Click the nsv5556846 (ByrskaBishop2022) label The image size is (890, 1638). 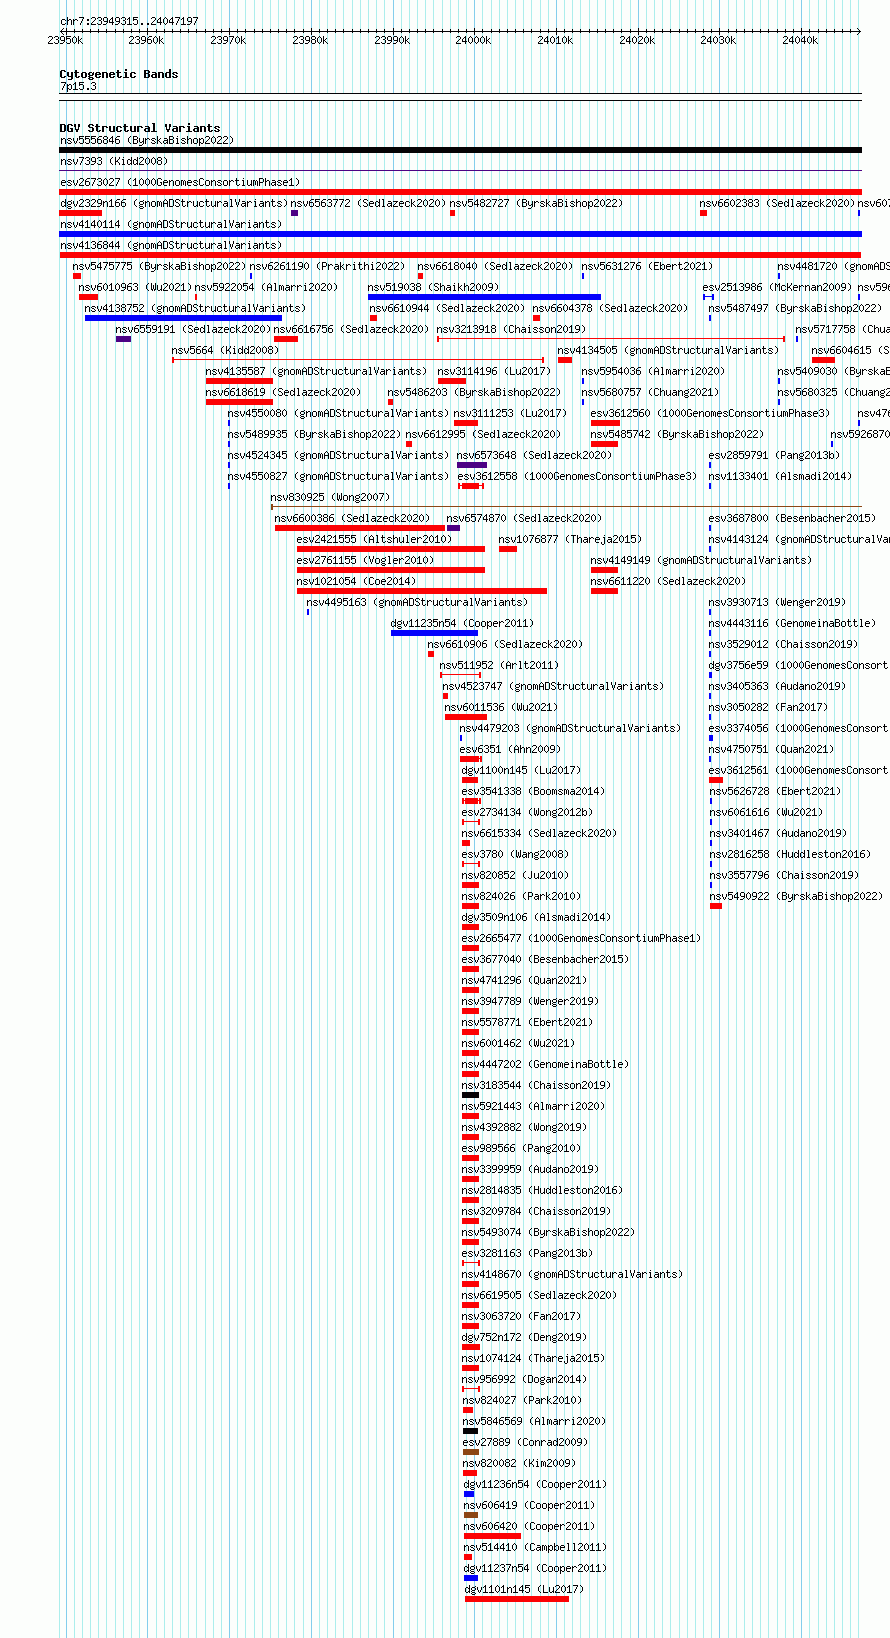146,140
